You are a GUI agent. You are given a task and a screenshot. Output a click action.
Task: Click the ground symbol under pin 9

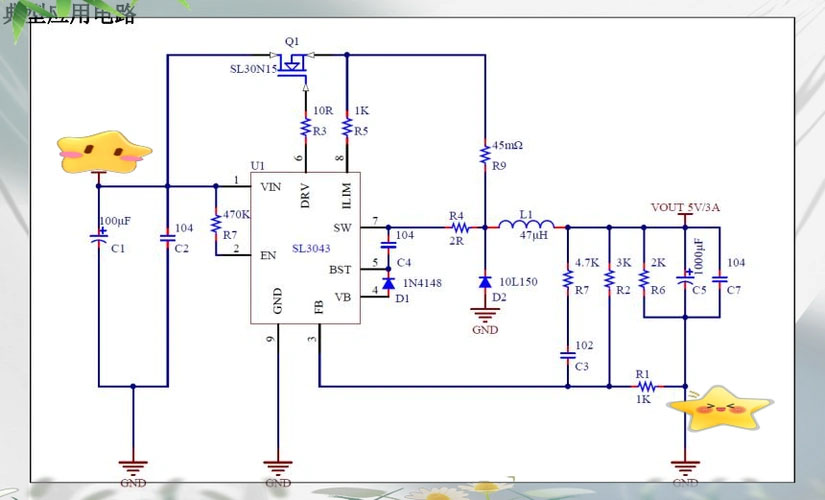(278, 468)
